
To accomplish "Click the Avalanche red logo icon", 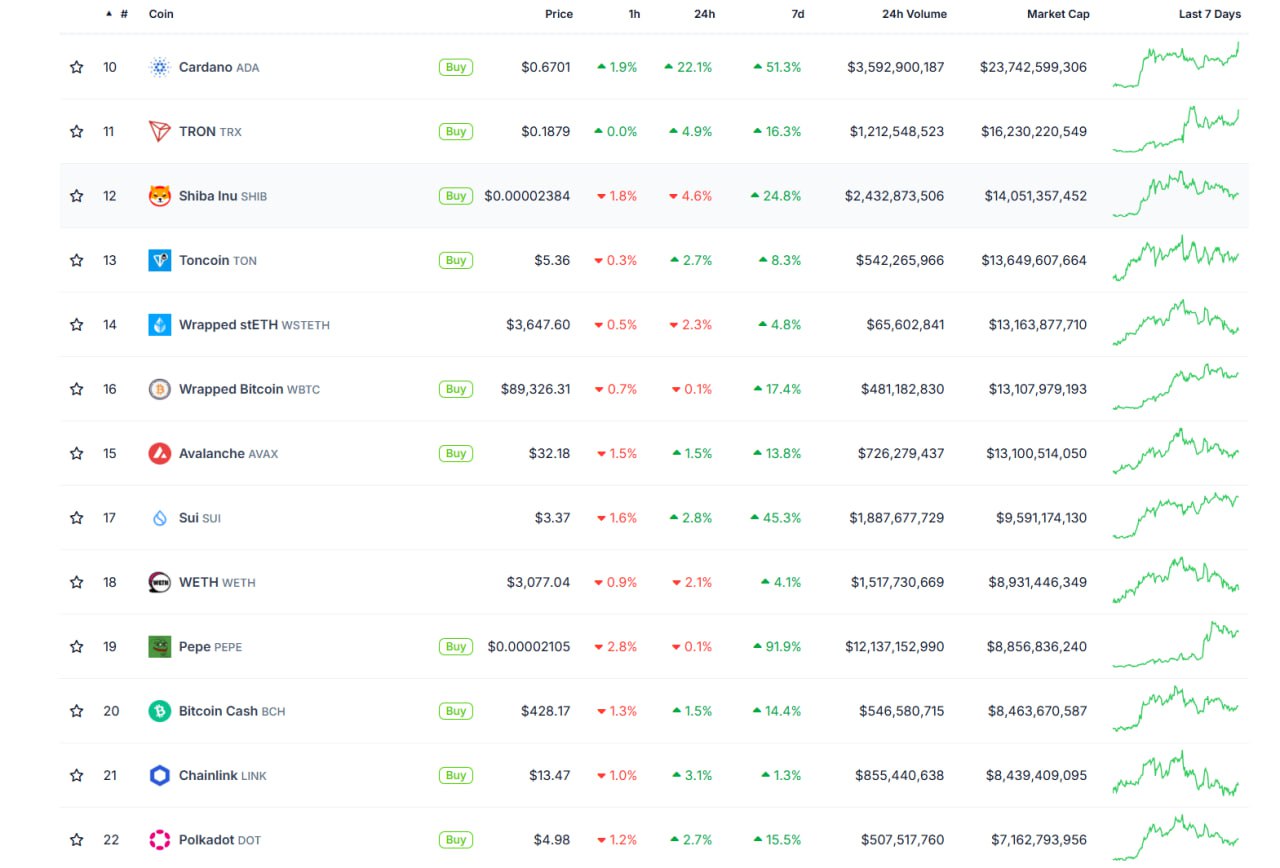I will [x=160, y=453].
